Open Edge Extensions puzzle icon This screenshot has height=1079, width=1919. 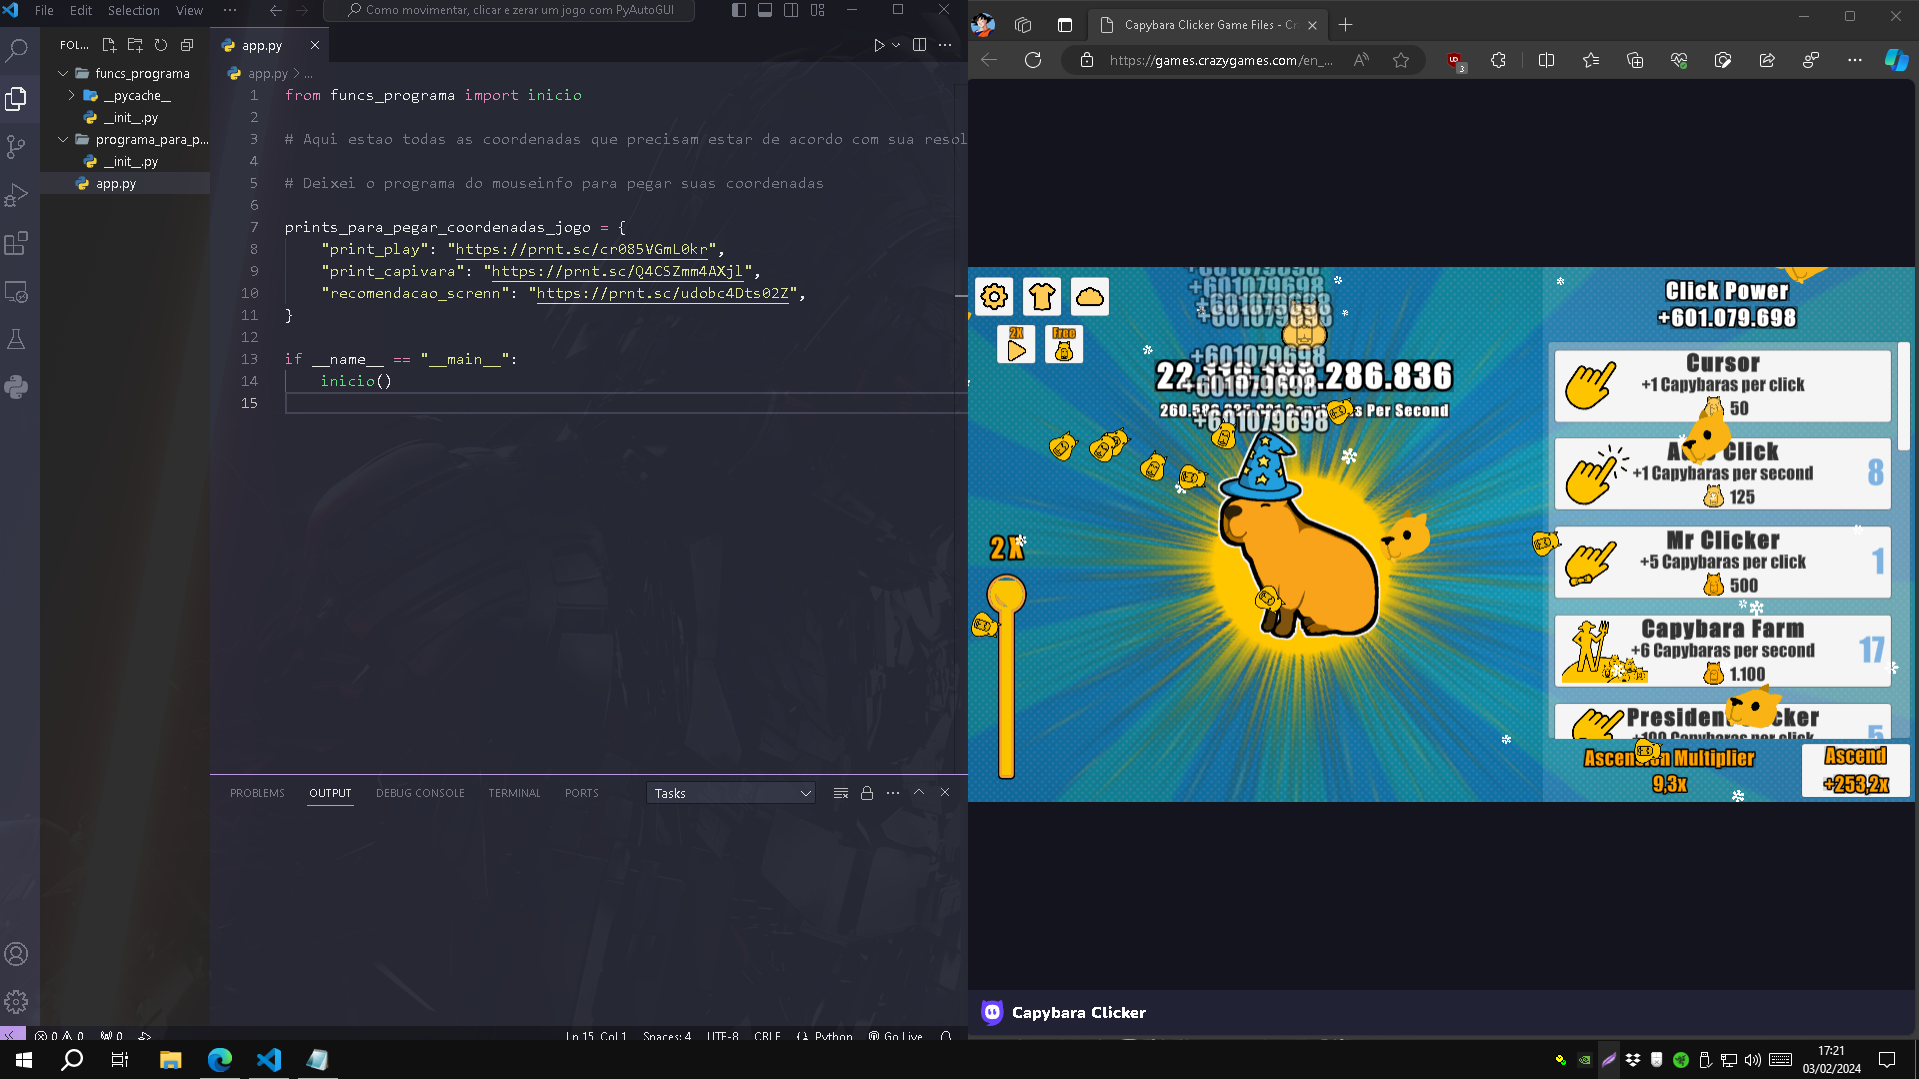[1498, 60]
